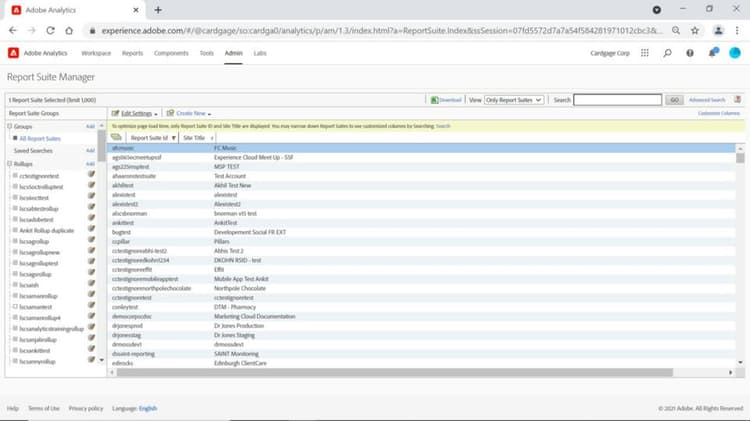This screenshot has width=750, height=421.
Task: Collapse the Rollups section box
Action: coord(10,164)
